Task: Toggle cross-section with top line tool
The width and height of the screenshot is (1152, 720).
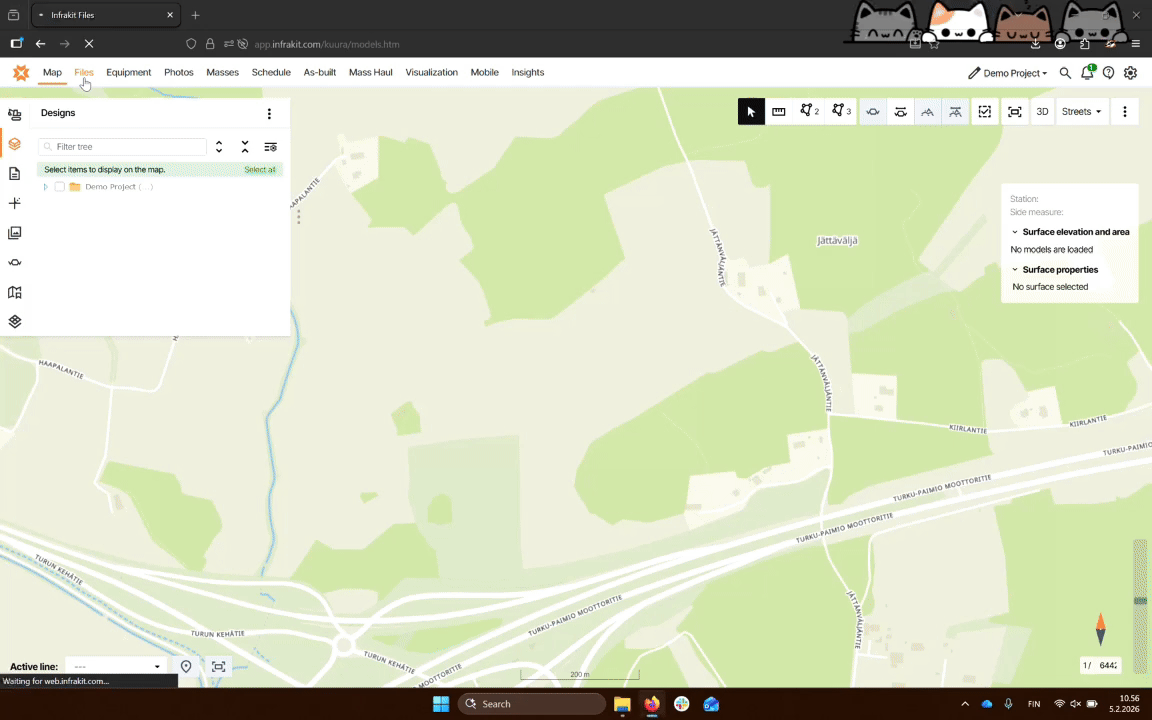Action: tap(900, 112)
